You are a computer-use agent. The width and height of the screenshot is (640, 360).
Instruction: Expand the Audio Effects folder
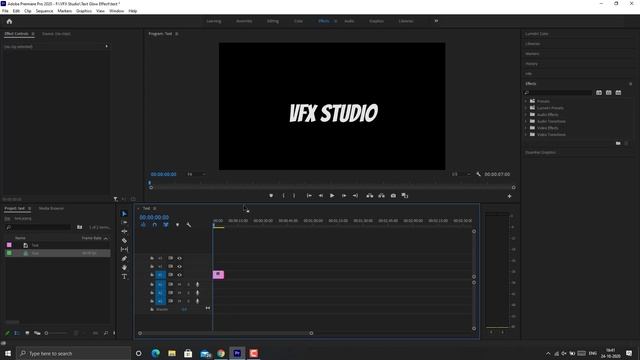526,115
